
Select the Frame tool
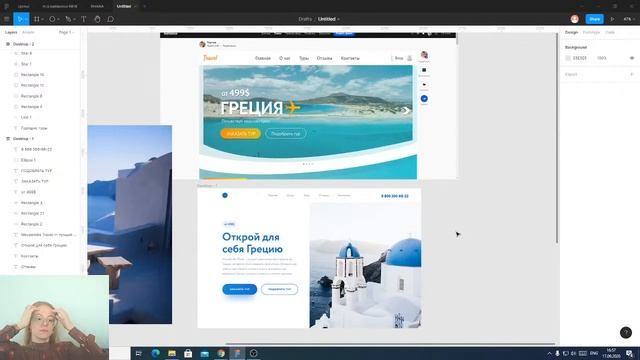pyautogui.click(x=37, y=19)
